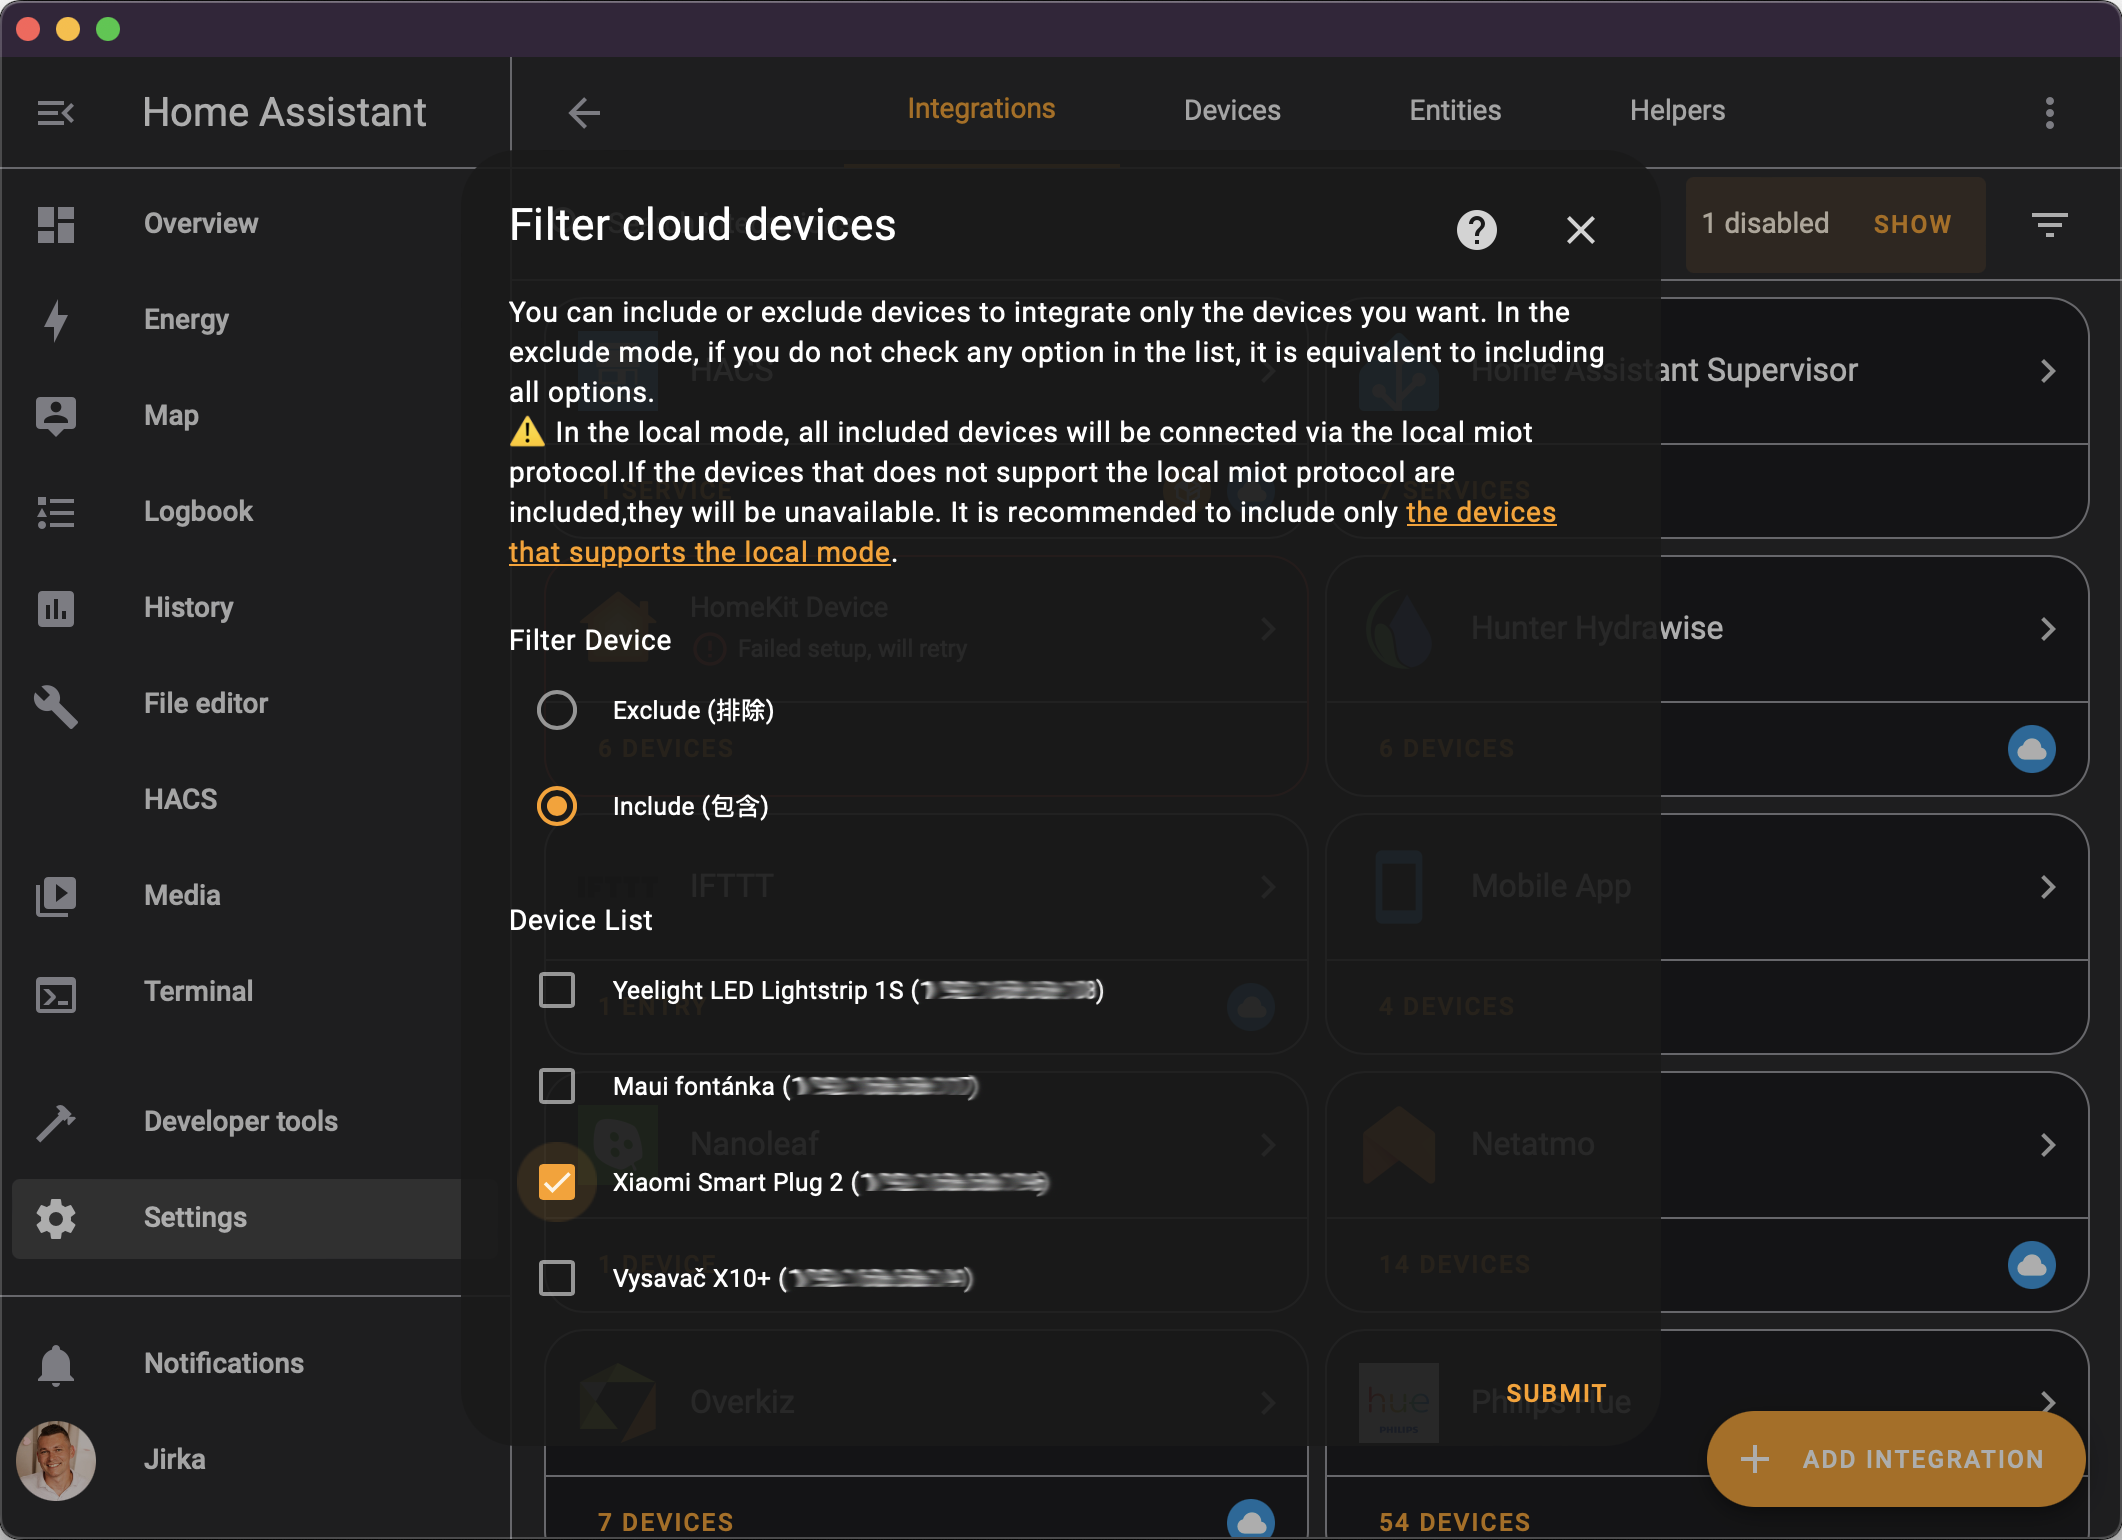This screenshot has width=2122, height=1540.
Task: Uncheck Xiaomi Smart Plug 2
Action: 557,1182
